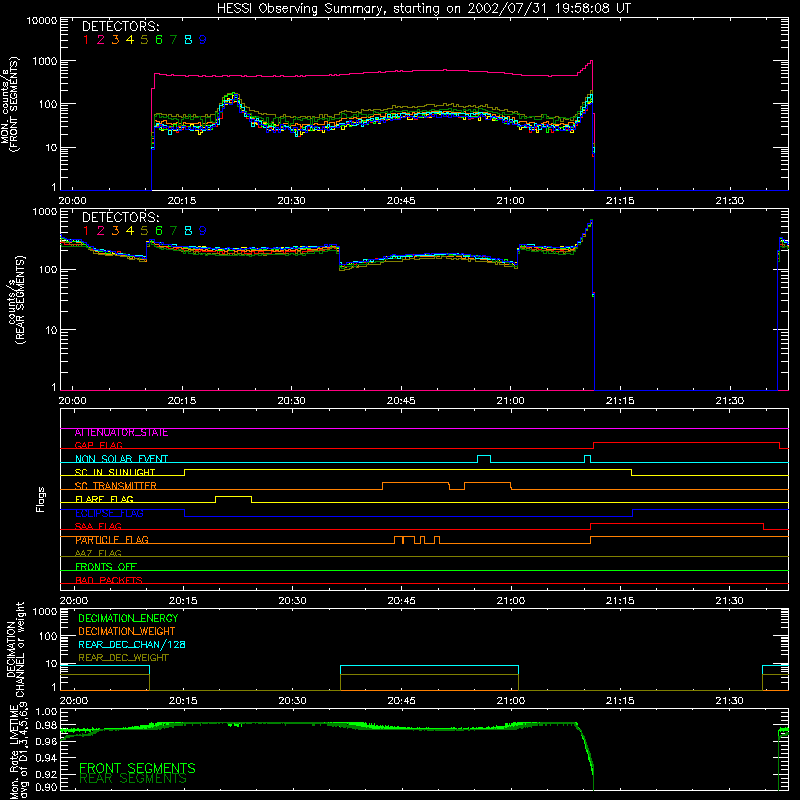Click the DECIMATION_WEIGHT legend entry
The image size is (800, 800).
127,631
